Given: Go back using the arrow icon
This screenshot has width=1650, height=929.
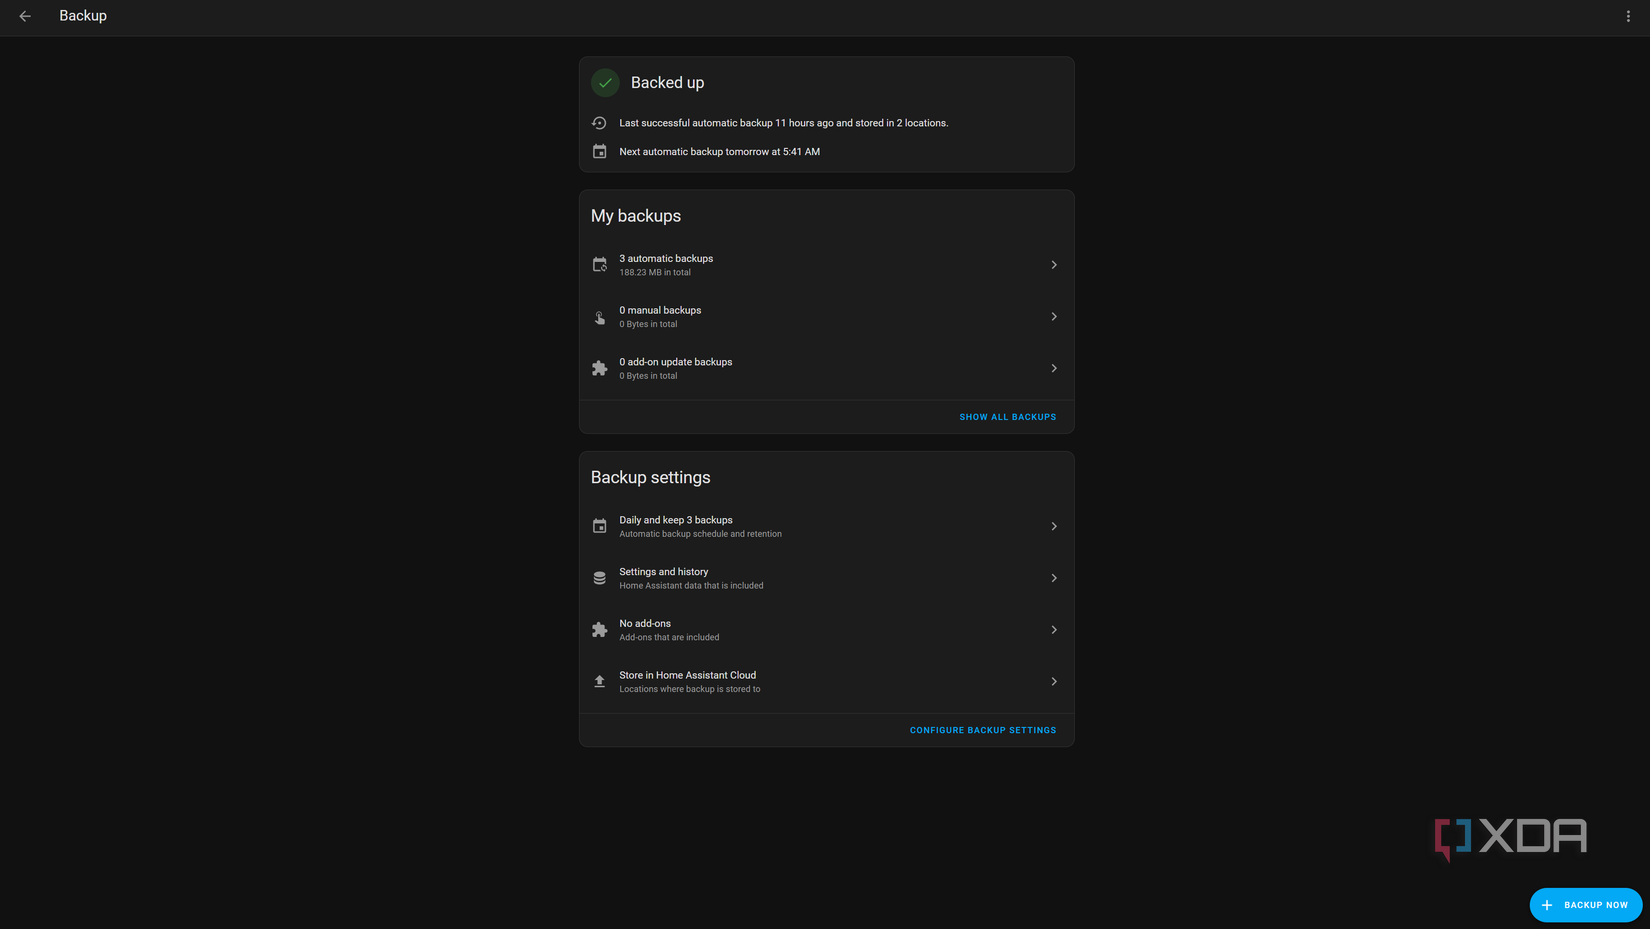Looking at the screenshot, I should [25, 16].
